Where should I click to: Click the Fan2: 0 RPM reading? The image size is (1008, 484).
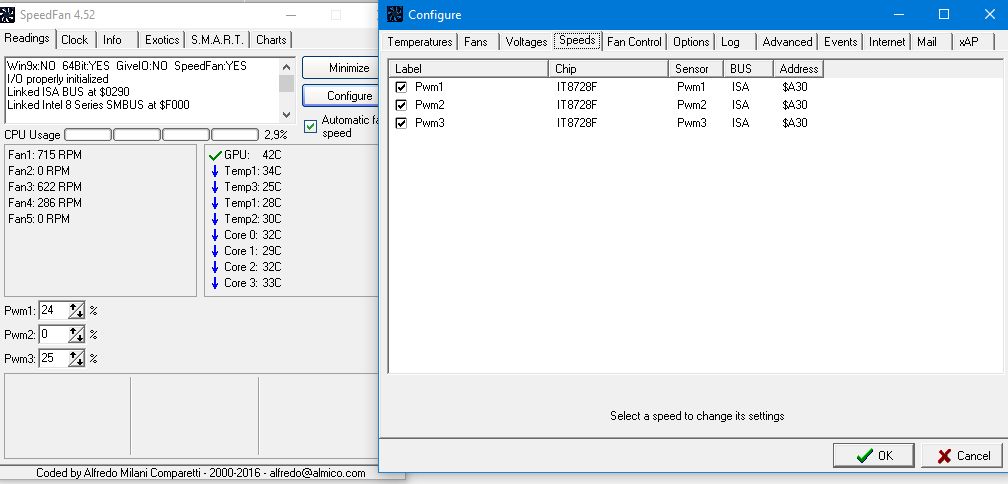coord(39,171)
